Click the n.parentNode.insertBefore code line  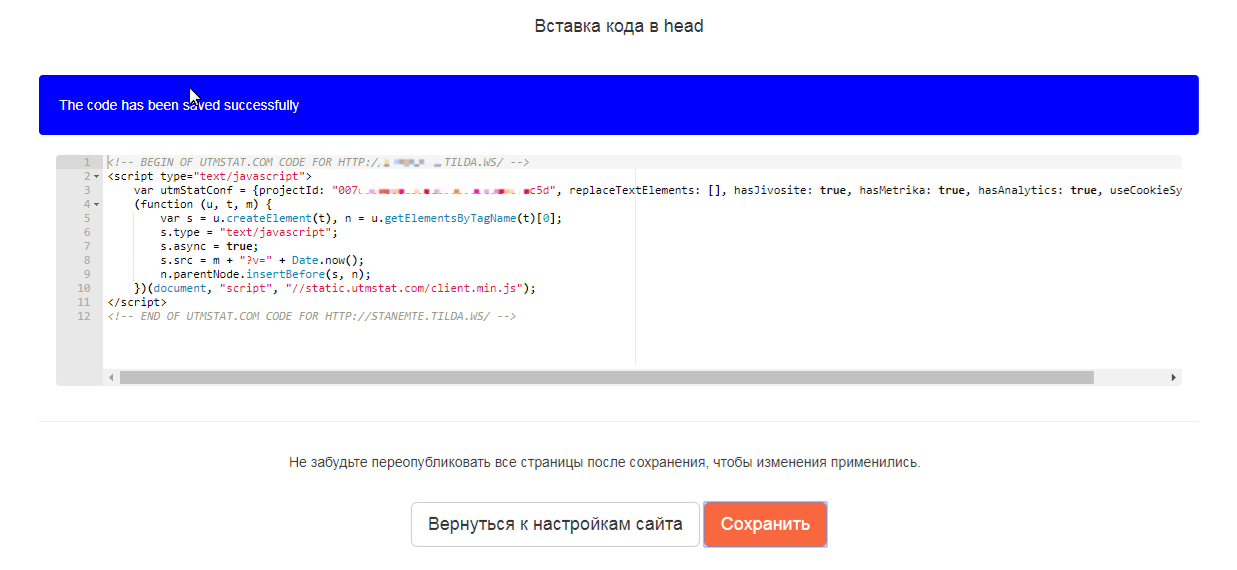click(265, 274)
